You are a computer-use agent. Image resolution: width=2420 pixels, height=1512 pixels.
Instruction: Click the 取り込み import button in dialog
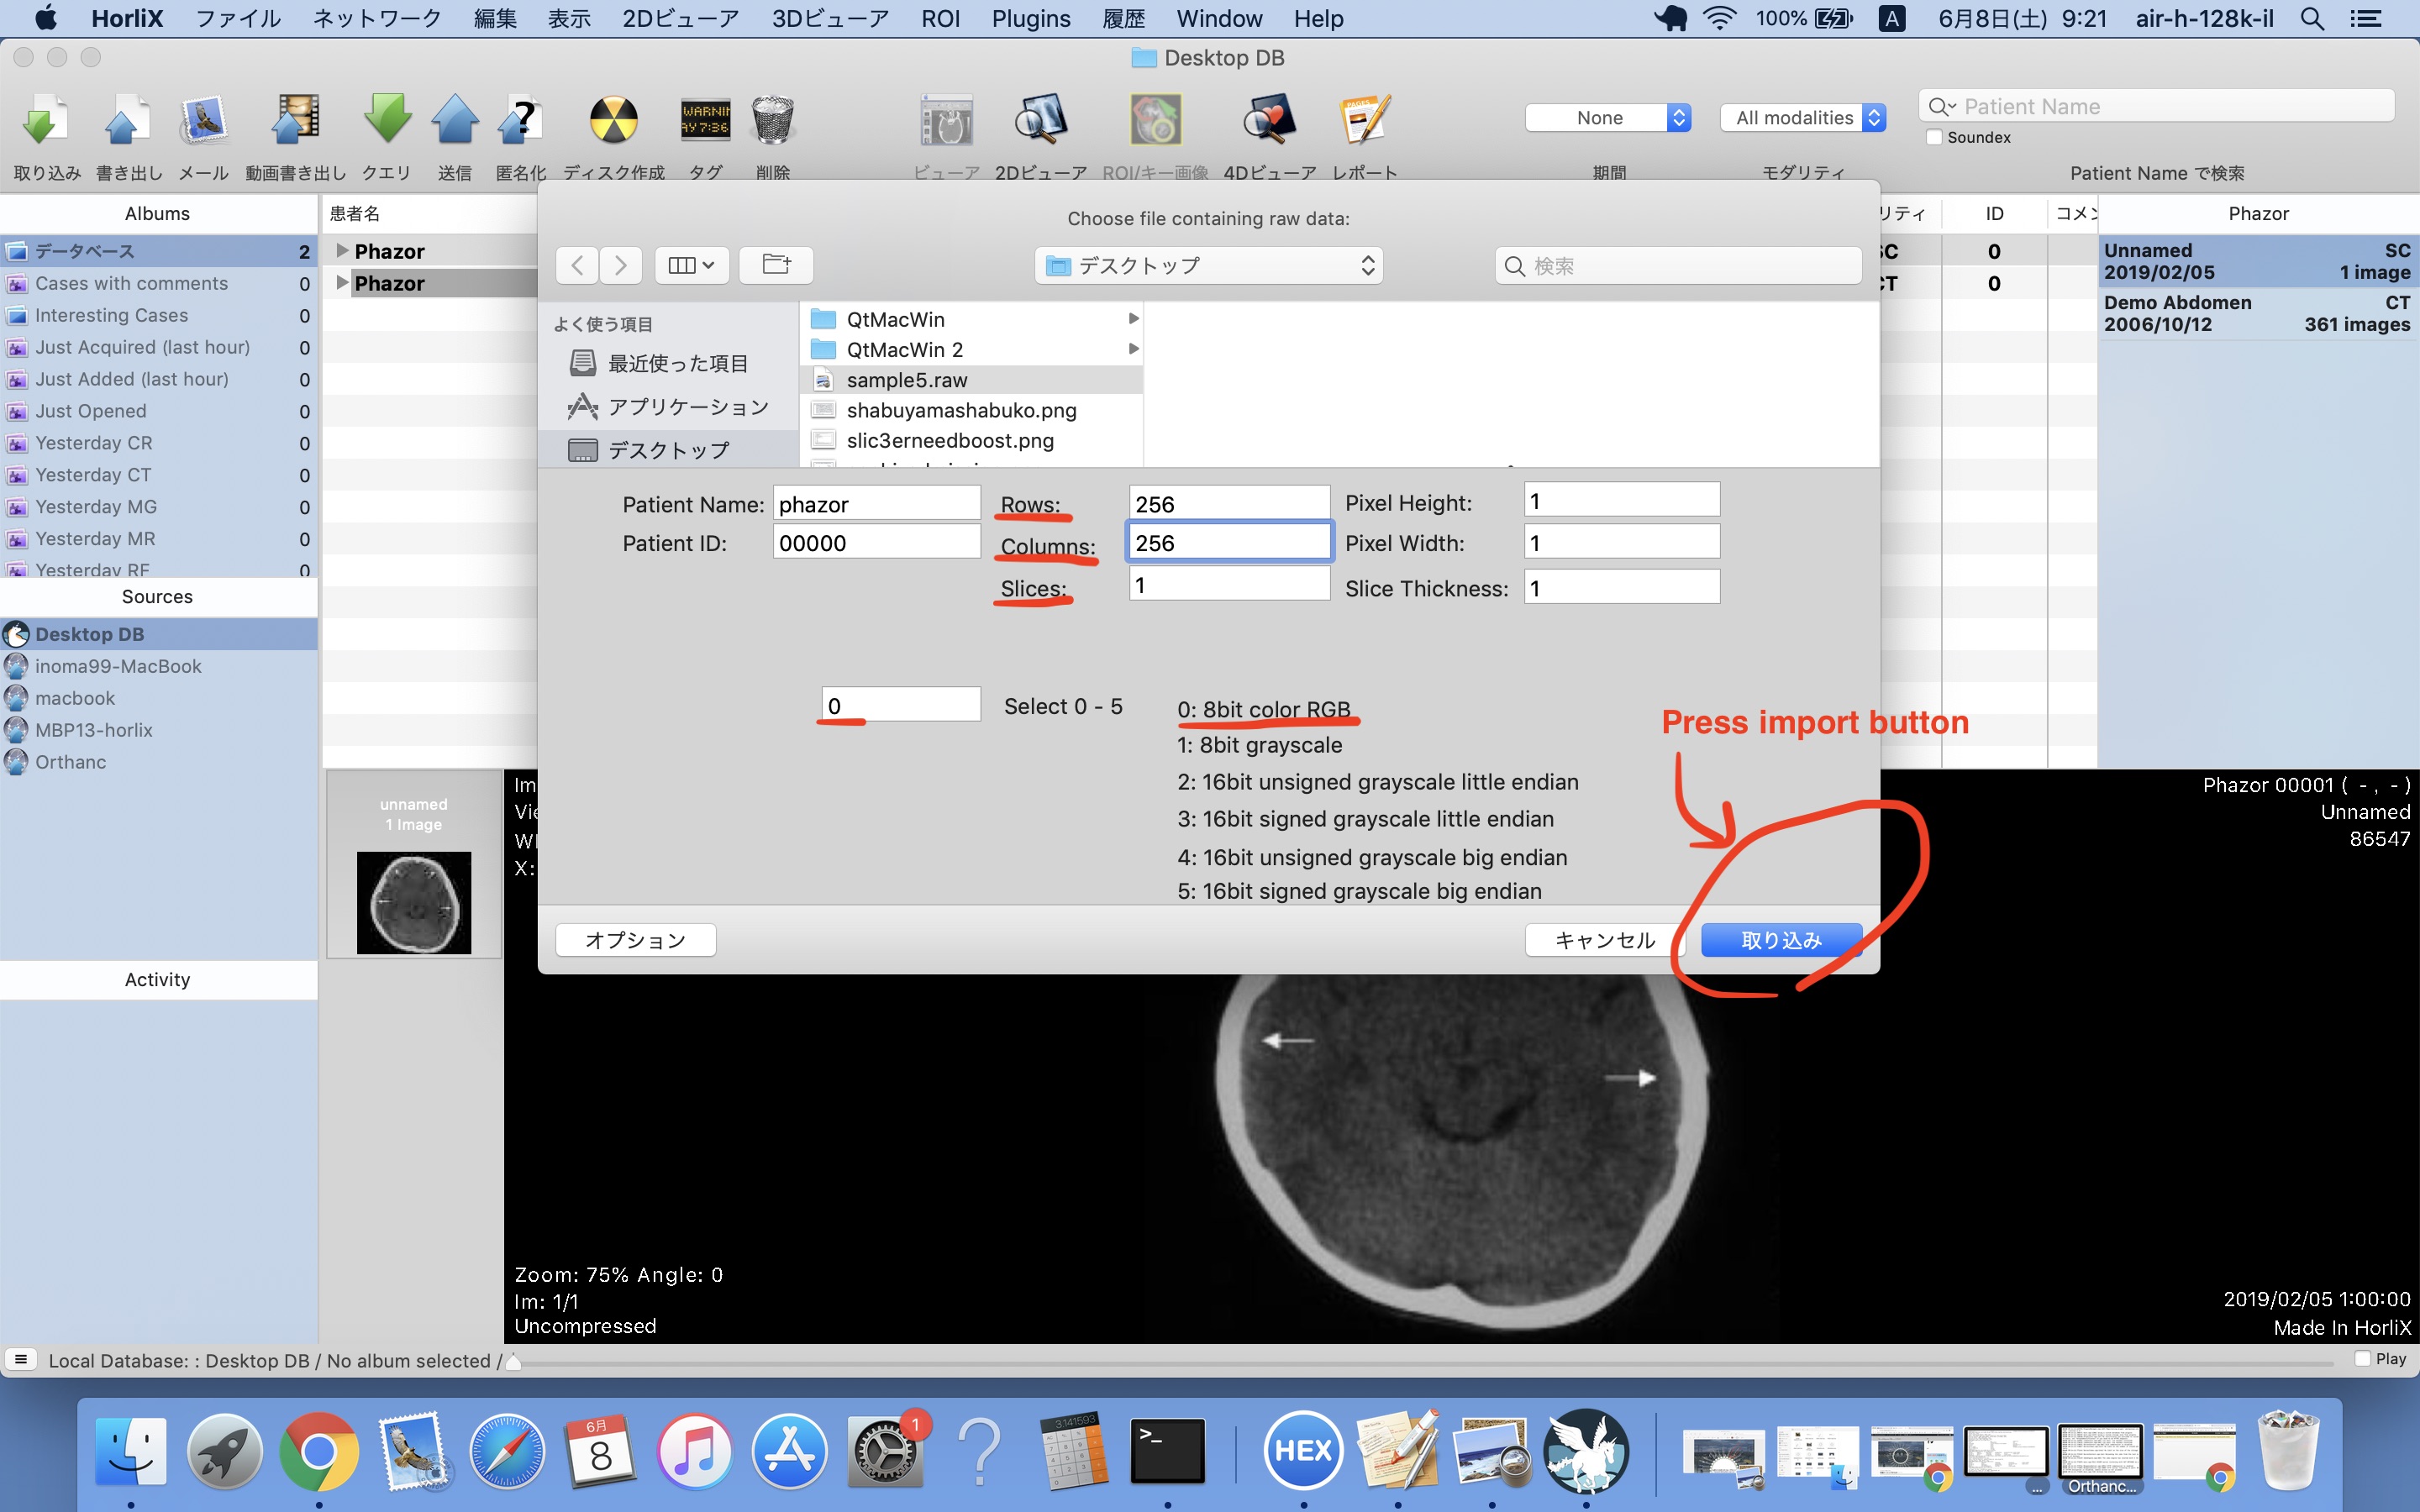1781,940
